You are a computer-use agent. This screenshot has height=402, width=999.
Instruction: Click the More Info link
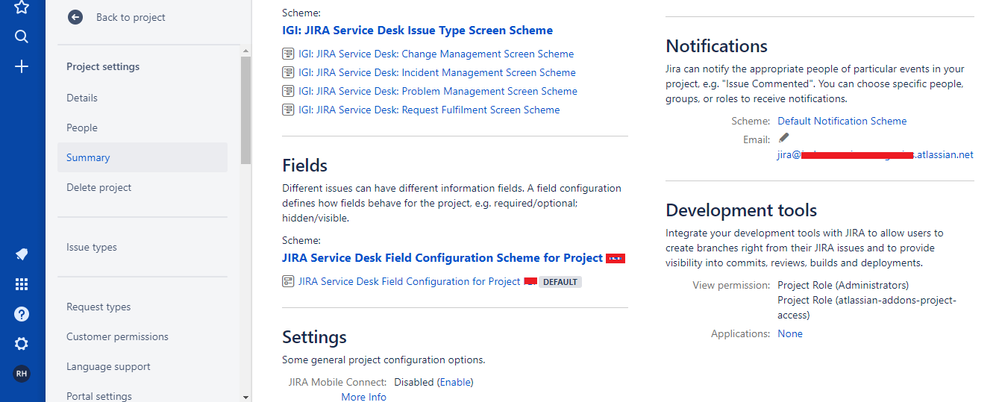[363, 397]
